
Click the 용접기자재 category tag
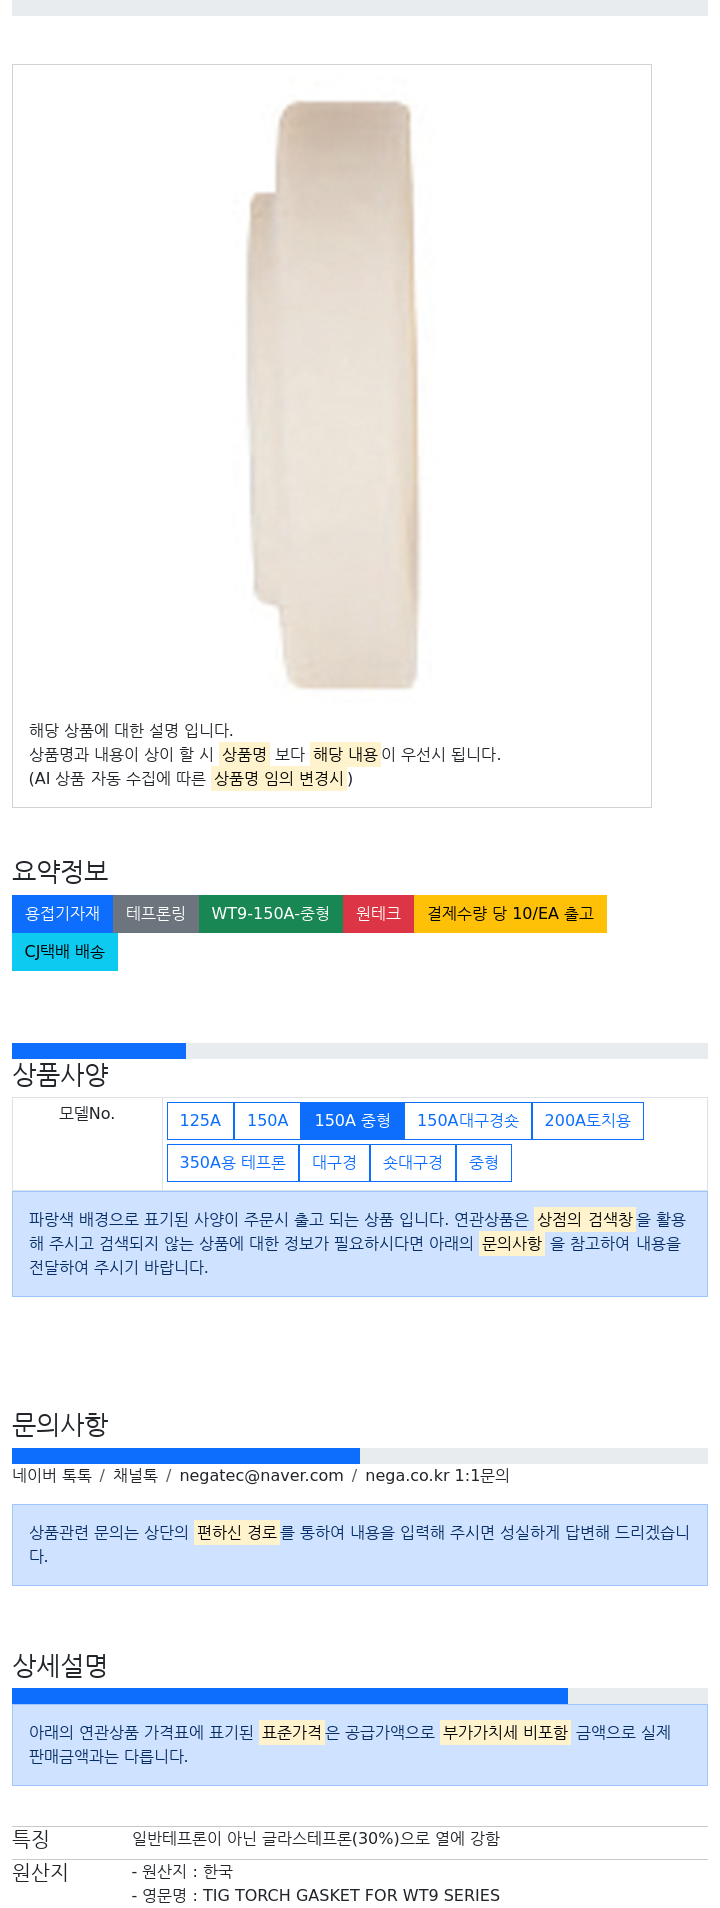(x=62, y=913)
